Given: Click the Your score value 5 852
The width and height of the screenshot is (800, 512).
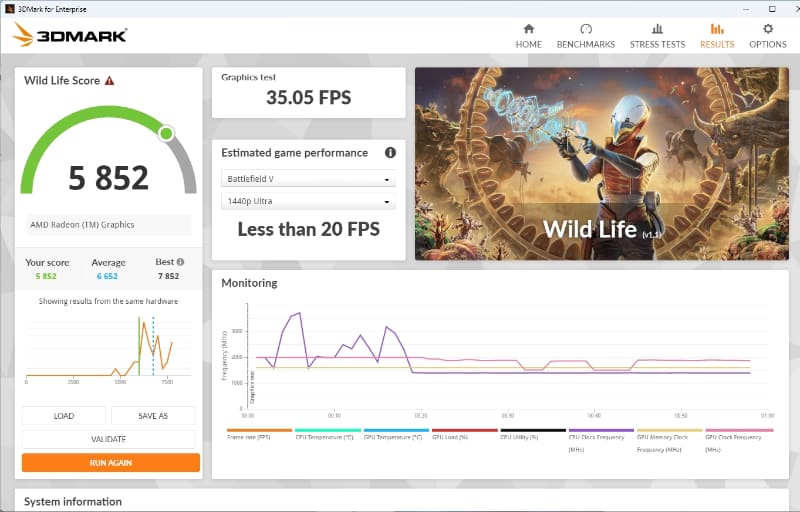Looking at the screenshot, I should [46, 276].
